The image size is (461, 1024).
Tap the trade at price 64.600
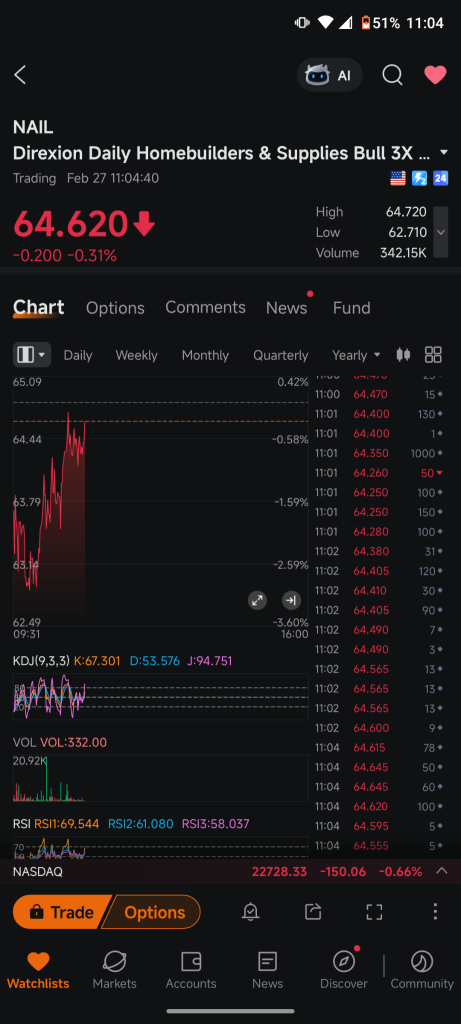(x=379, y=728)
